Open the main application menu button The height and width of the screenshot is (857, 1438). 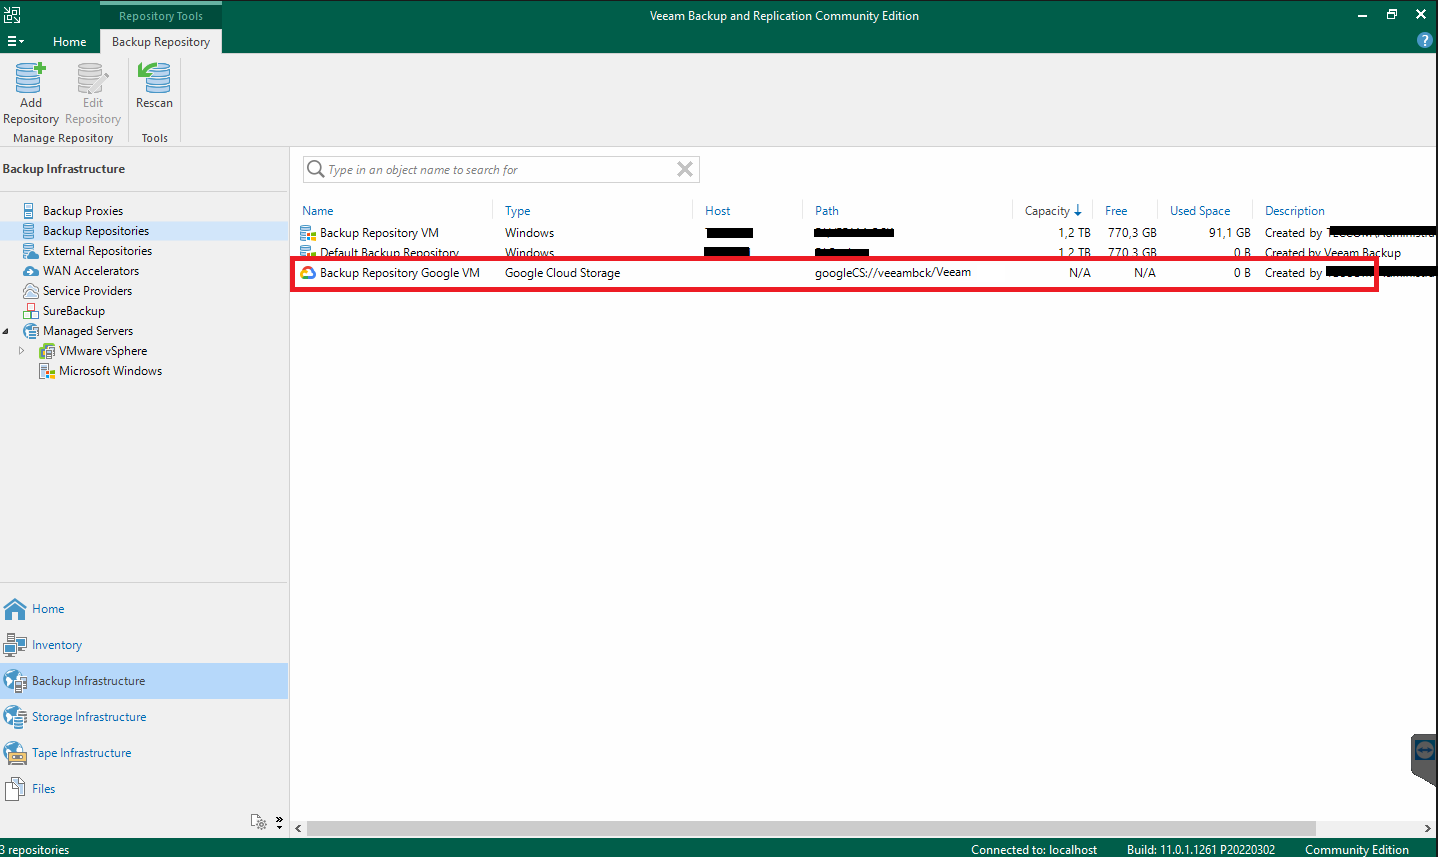(15, 41)
